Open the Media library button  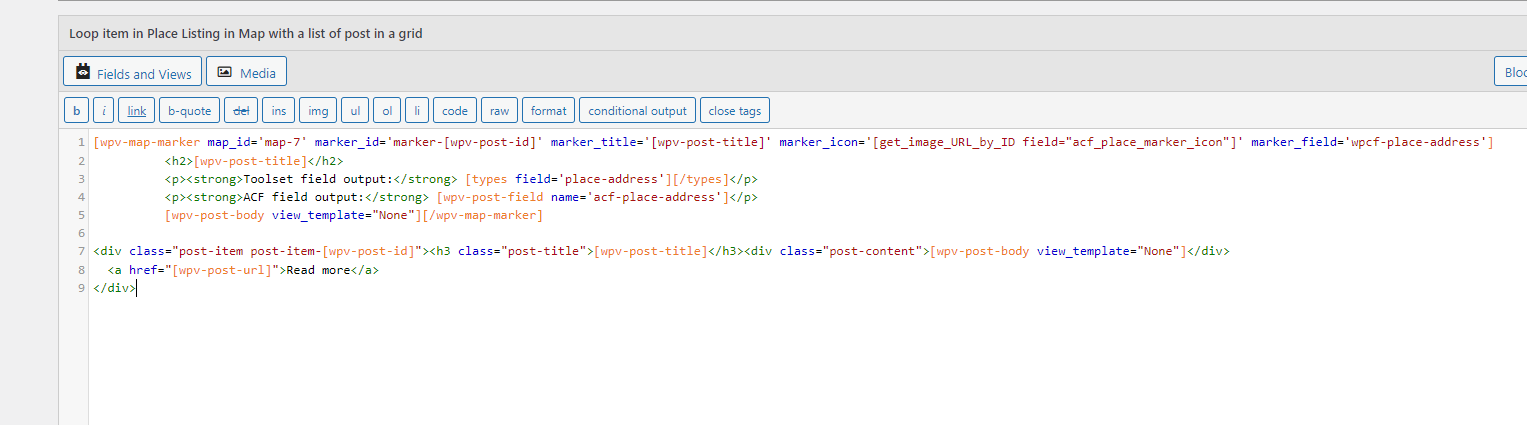pos(246,72)
